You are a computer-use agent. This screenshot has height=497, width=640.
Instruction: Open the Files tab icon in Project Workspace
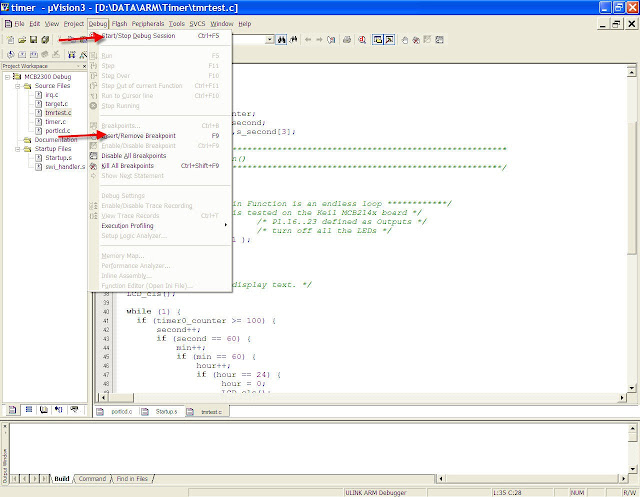tap(13, 410)
